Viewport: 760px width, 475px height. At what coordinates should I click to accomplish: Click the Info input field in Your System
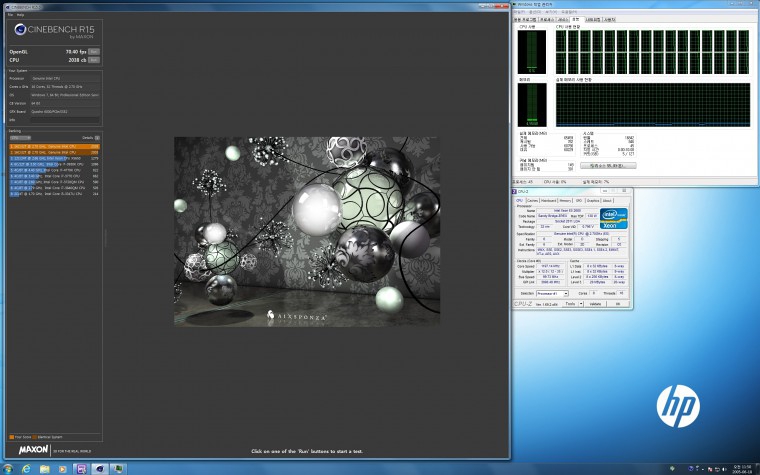[x=65, y=120]
